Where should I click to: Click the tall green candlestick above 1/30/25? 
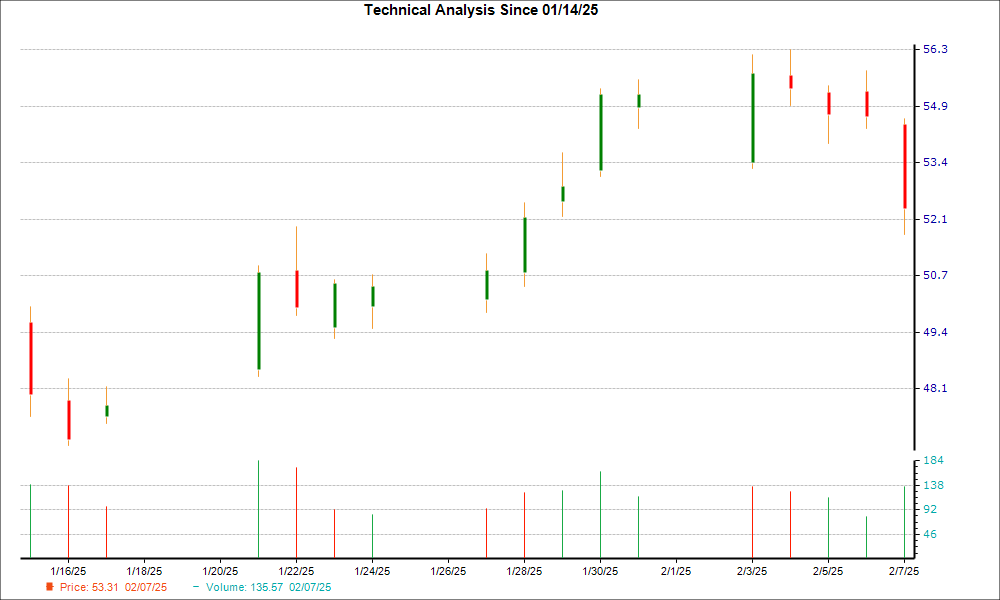pos(601,133)
